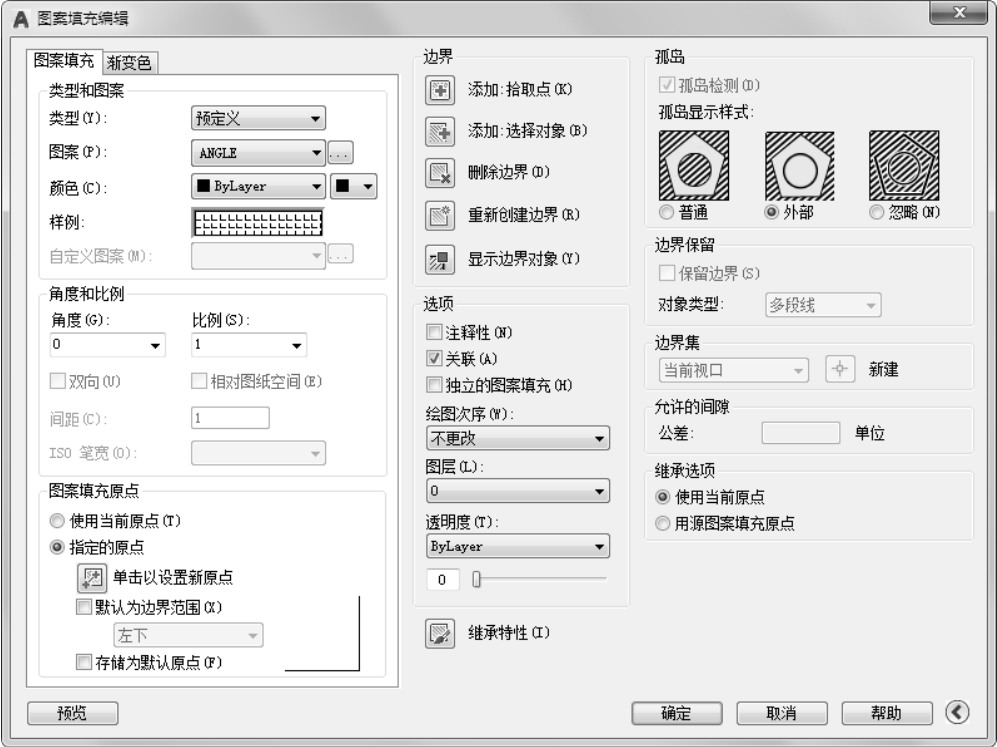
Task: Click the Inherit Properties (继承特性) icon
Action: (x=439, y=633)
